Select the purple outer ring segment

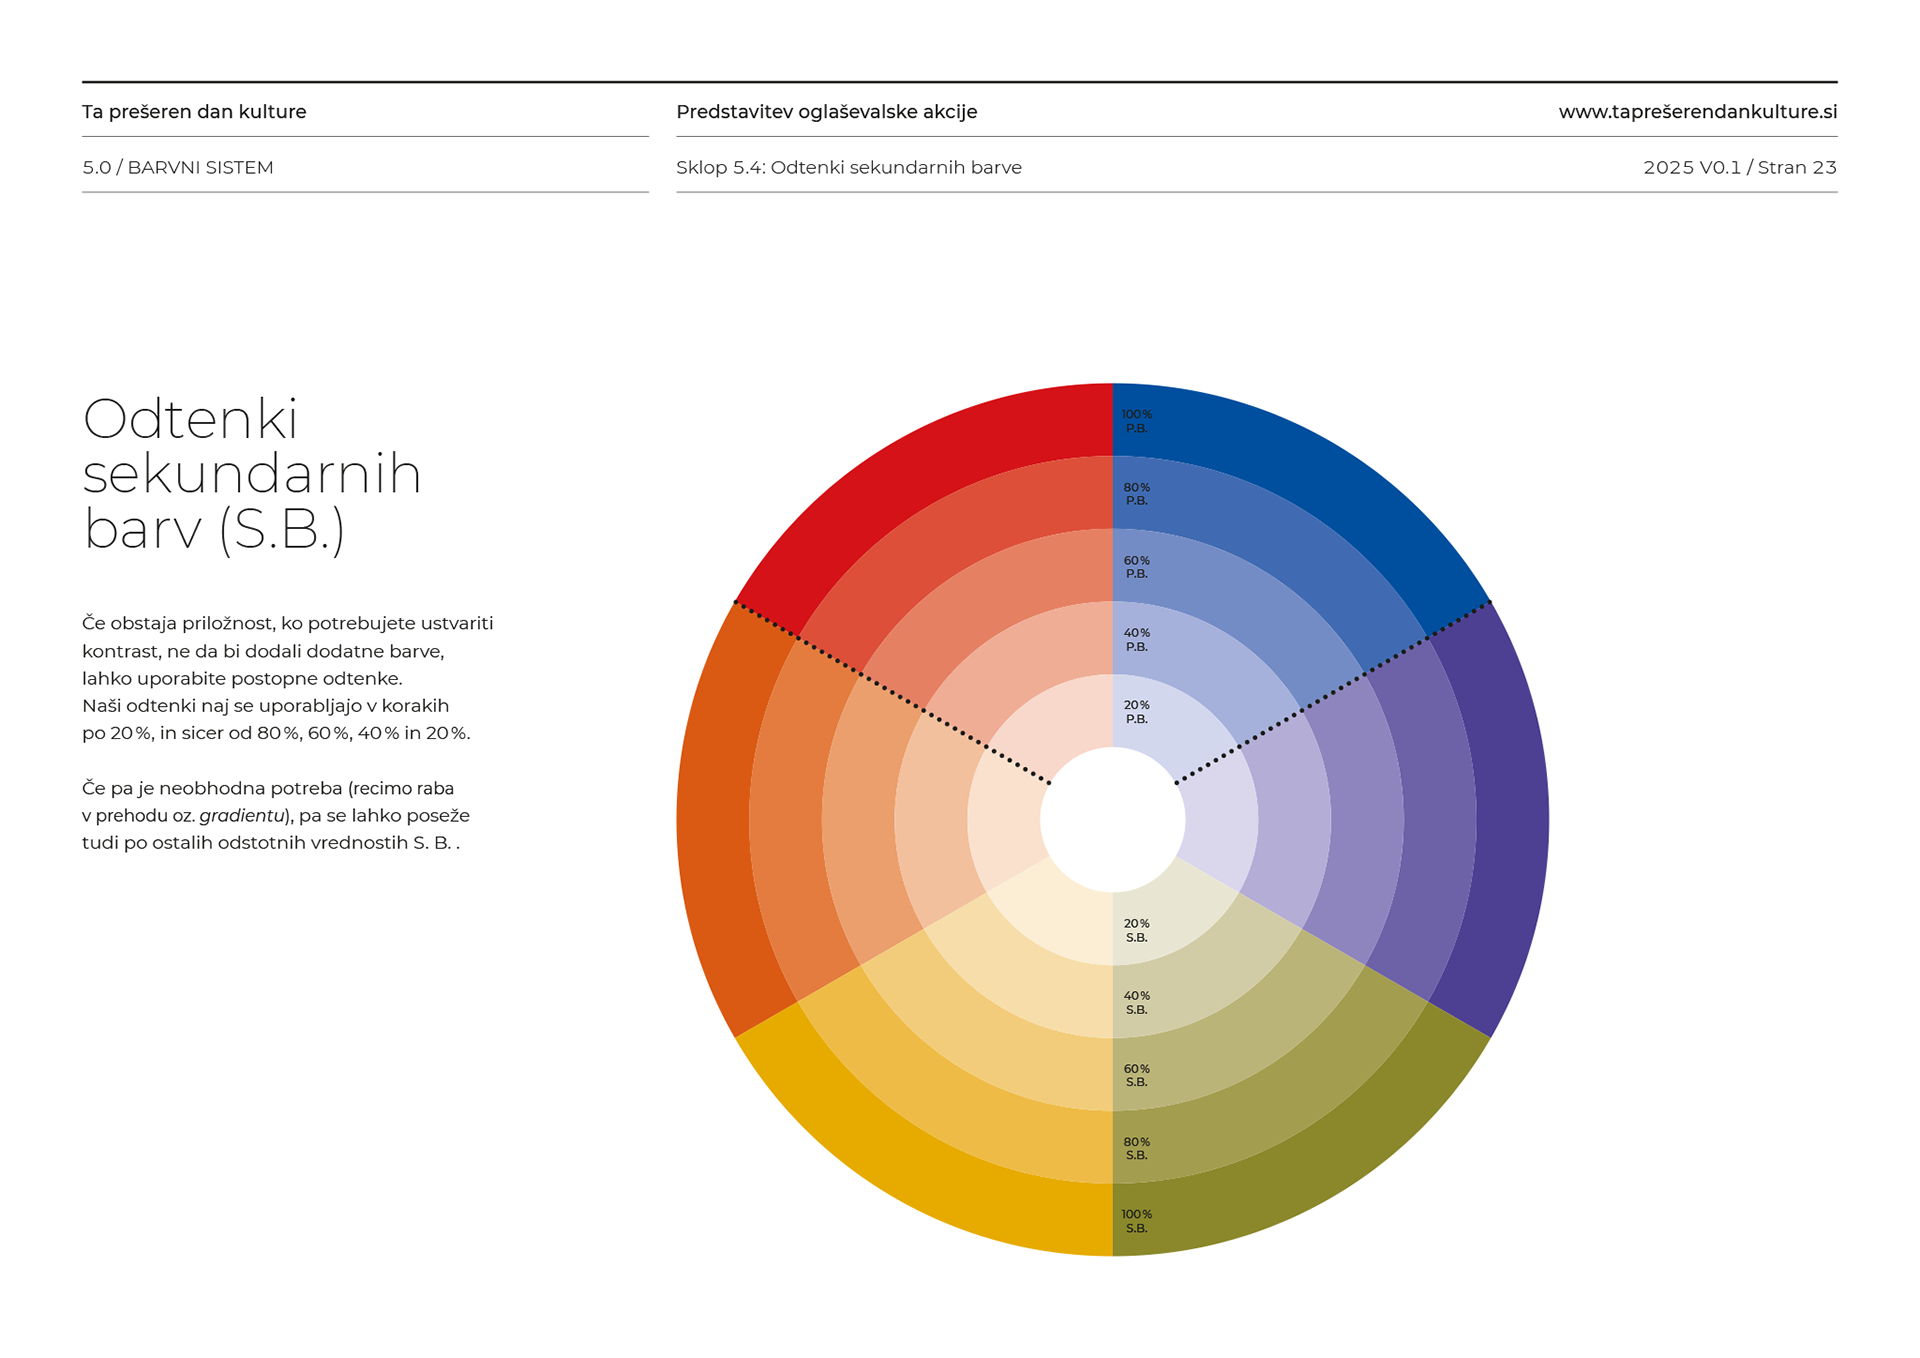click(x=1511, y=820)
